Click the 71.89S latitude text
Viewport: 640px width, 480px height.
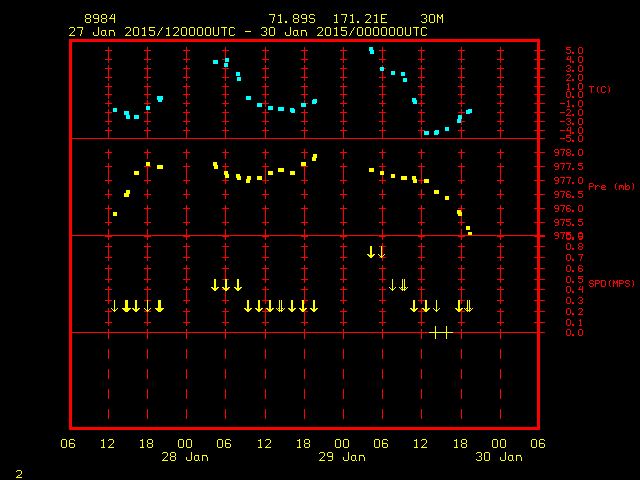click(x=292, y=19)
